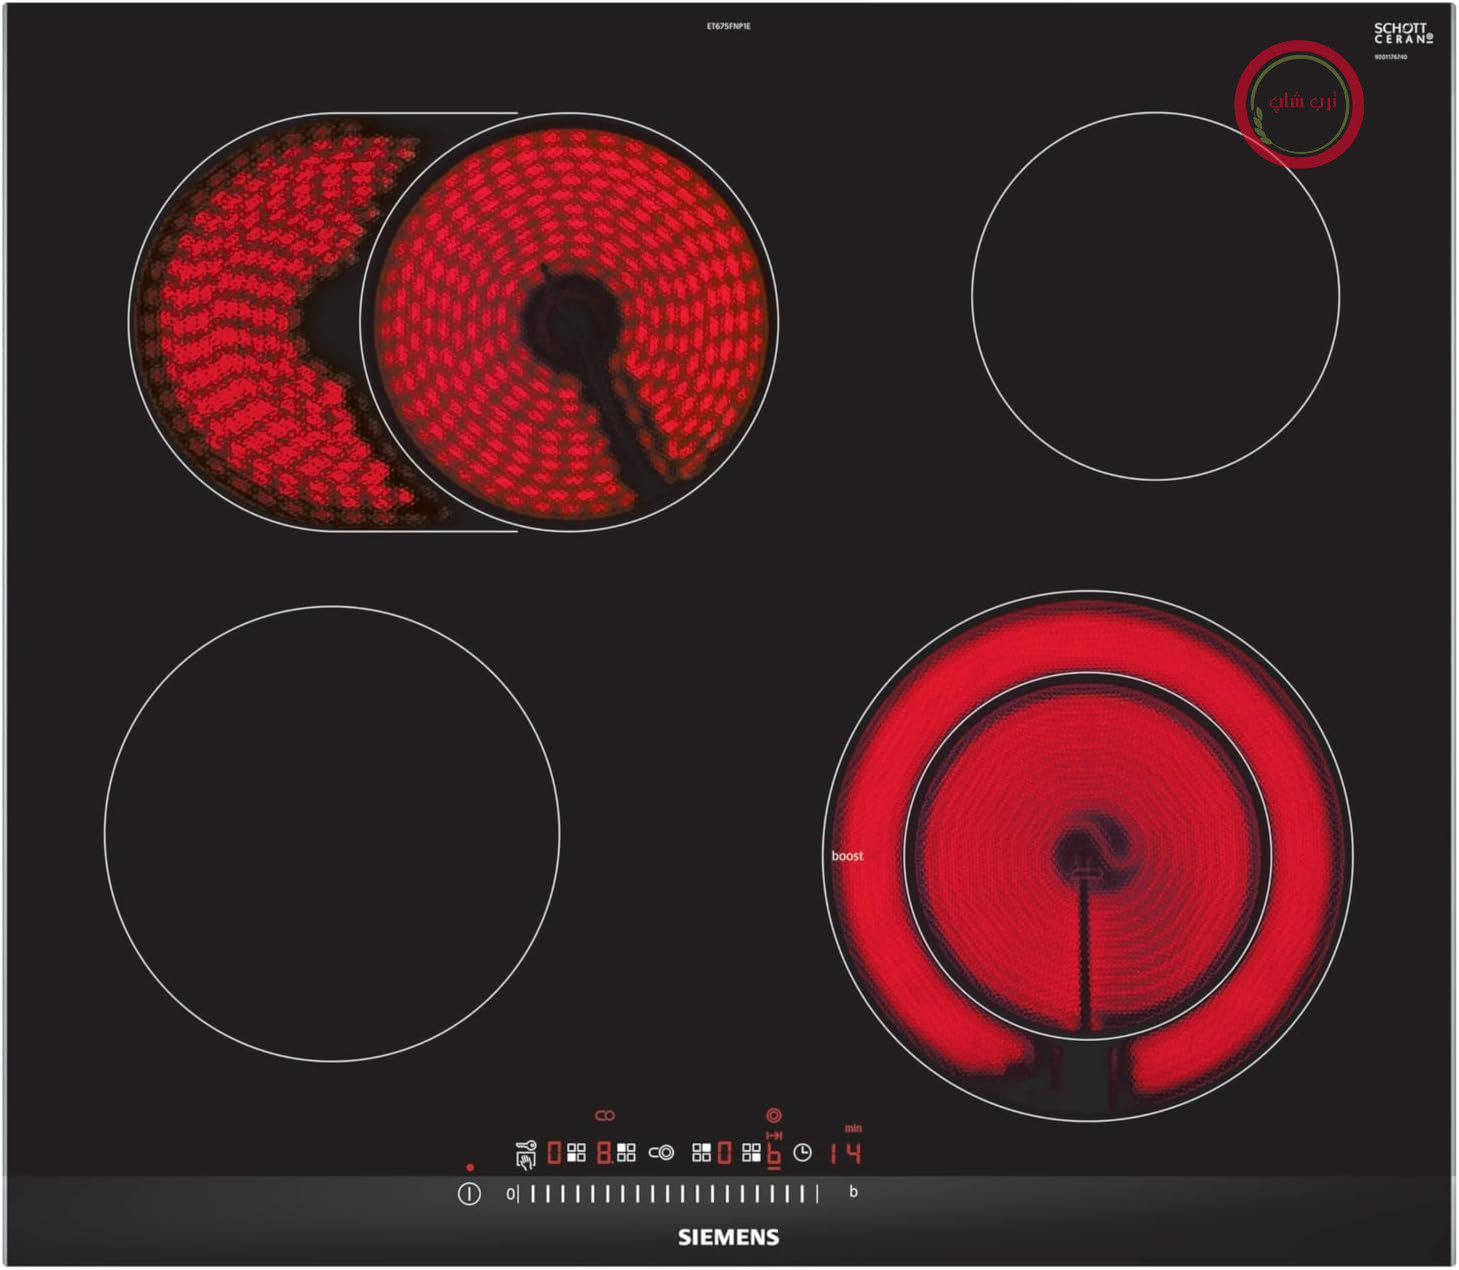This screenshot has height=1270, width=1459.
Task: Tap the extended cooking zone symbol
Action: tap(661, 1152)
